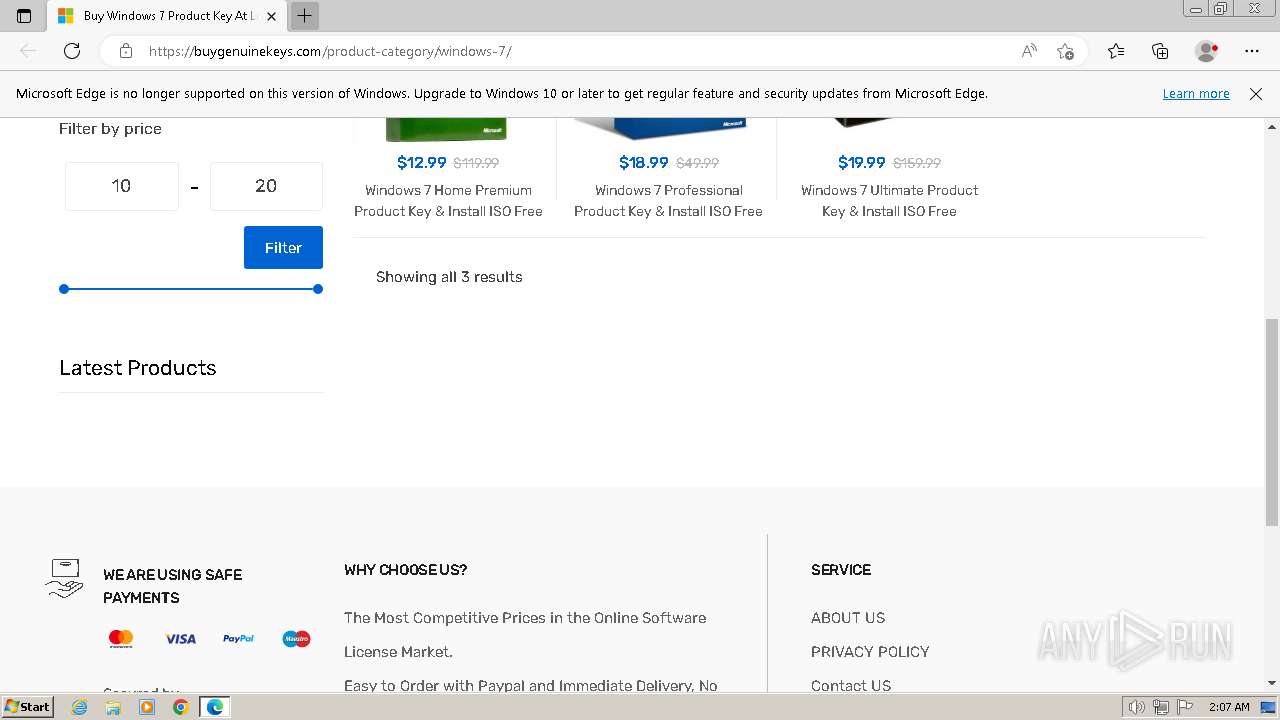Click the minimum price field showing 10
Image resolution: width=1280 pixels, height=720 pixels.
click(122, 186)
